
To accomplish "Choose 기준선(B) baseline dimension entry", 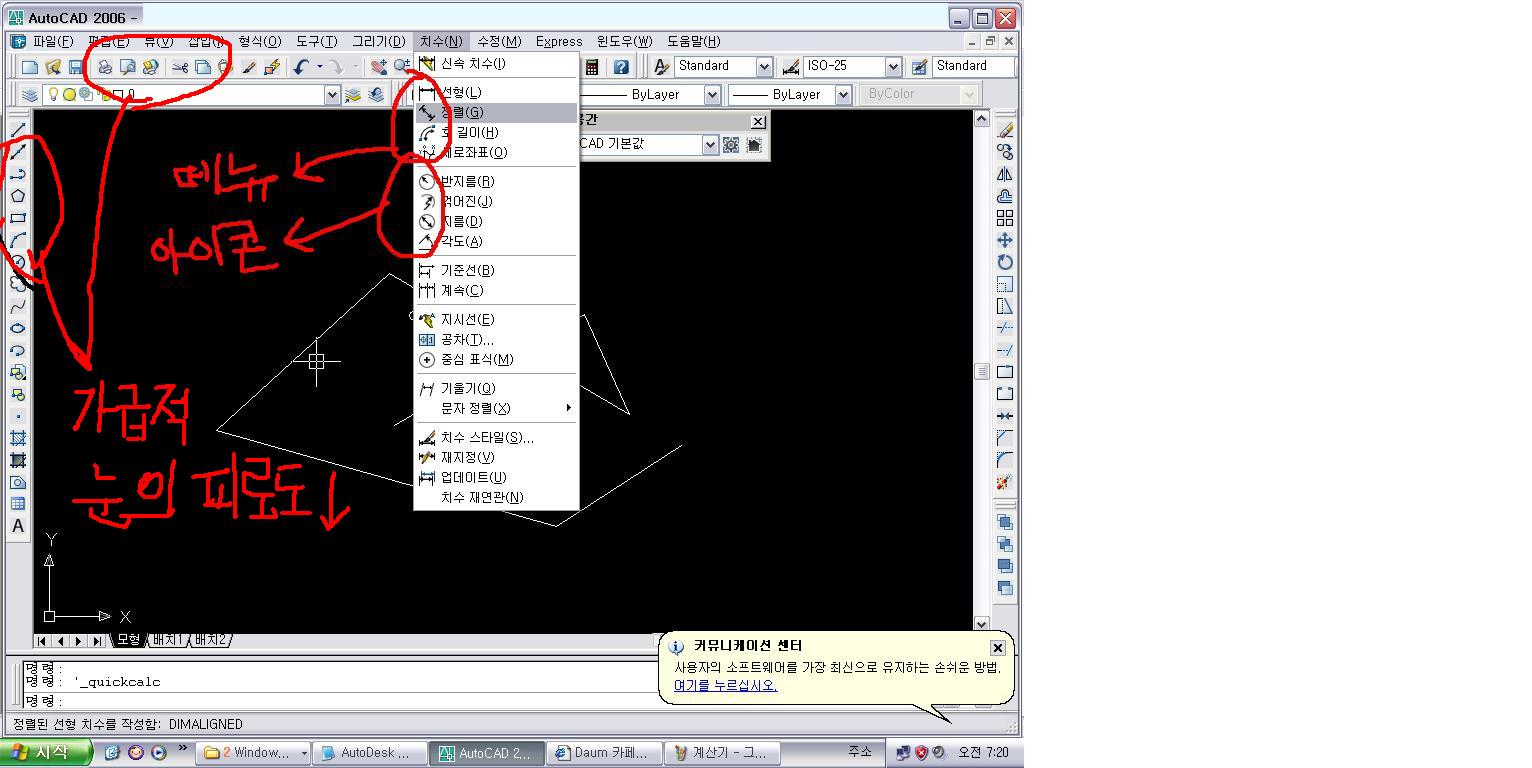I will pyautogui.click(x=496, y=270).
